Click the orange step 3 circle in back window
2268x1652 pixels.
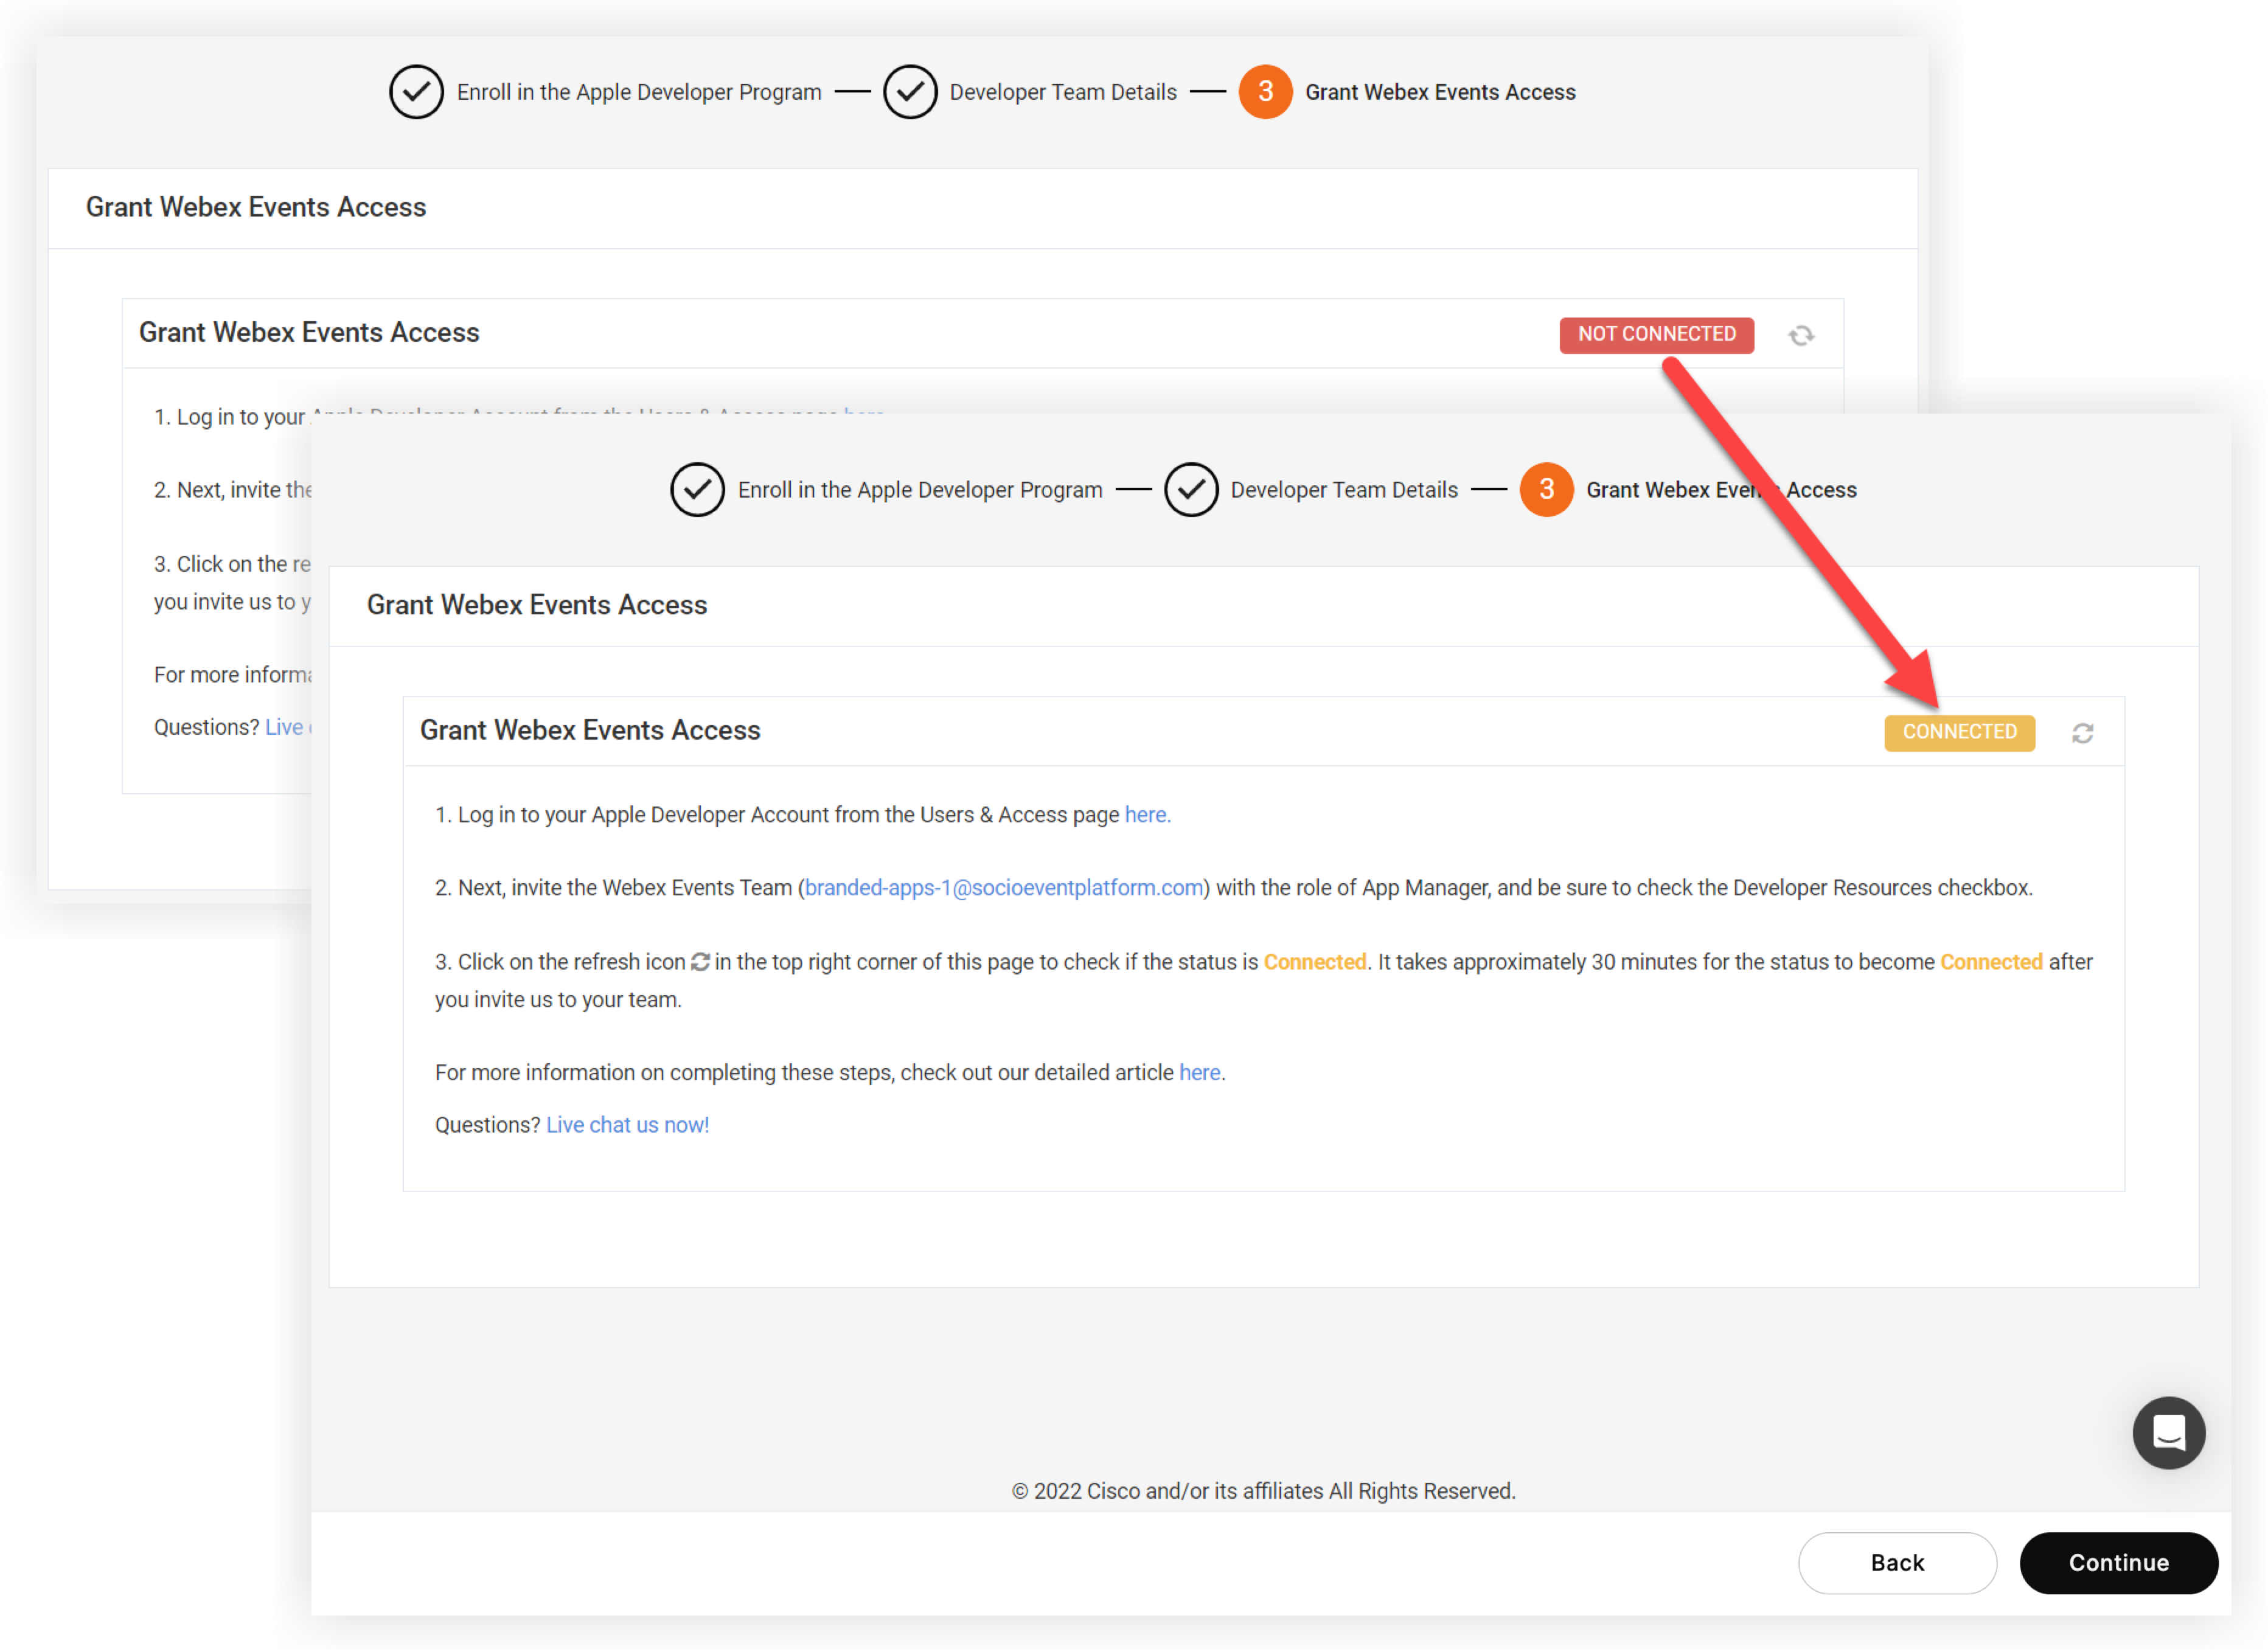tap(1265, 92)
